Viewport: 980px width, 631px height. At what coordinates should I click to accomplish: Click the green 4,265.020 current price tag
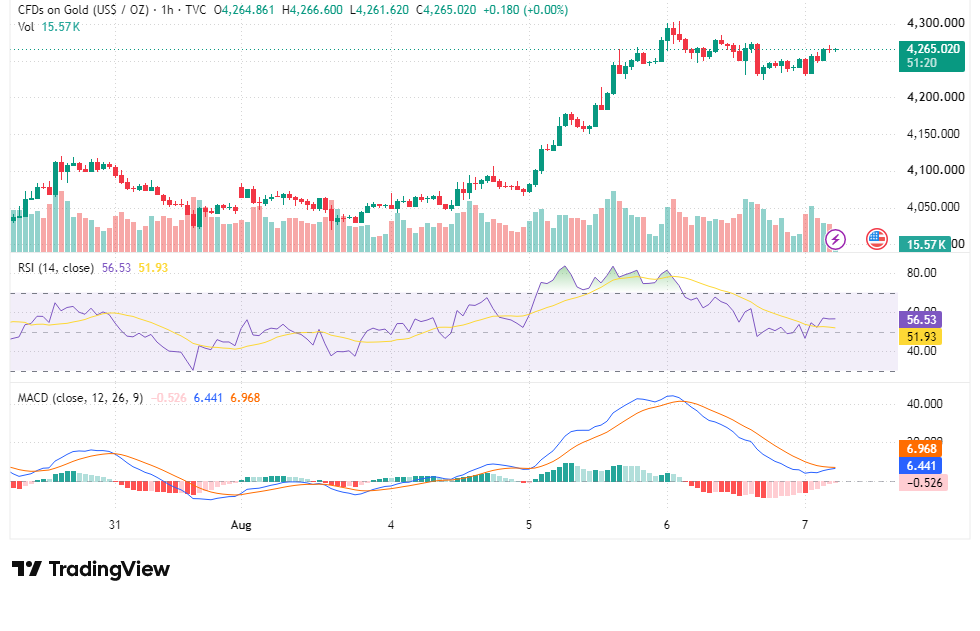point(931,56)
